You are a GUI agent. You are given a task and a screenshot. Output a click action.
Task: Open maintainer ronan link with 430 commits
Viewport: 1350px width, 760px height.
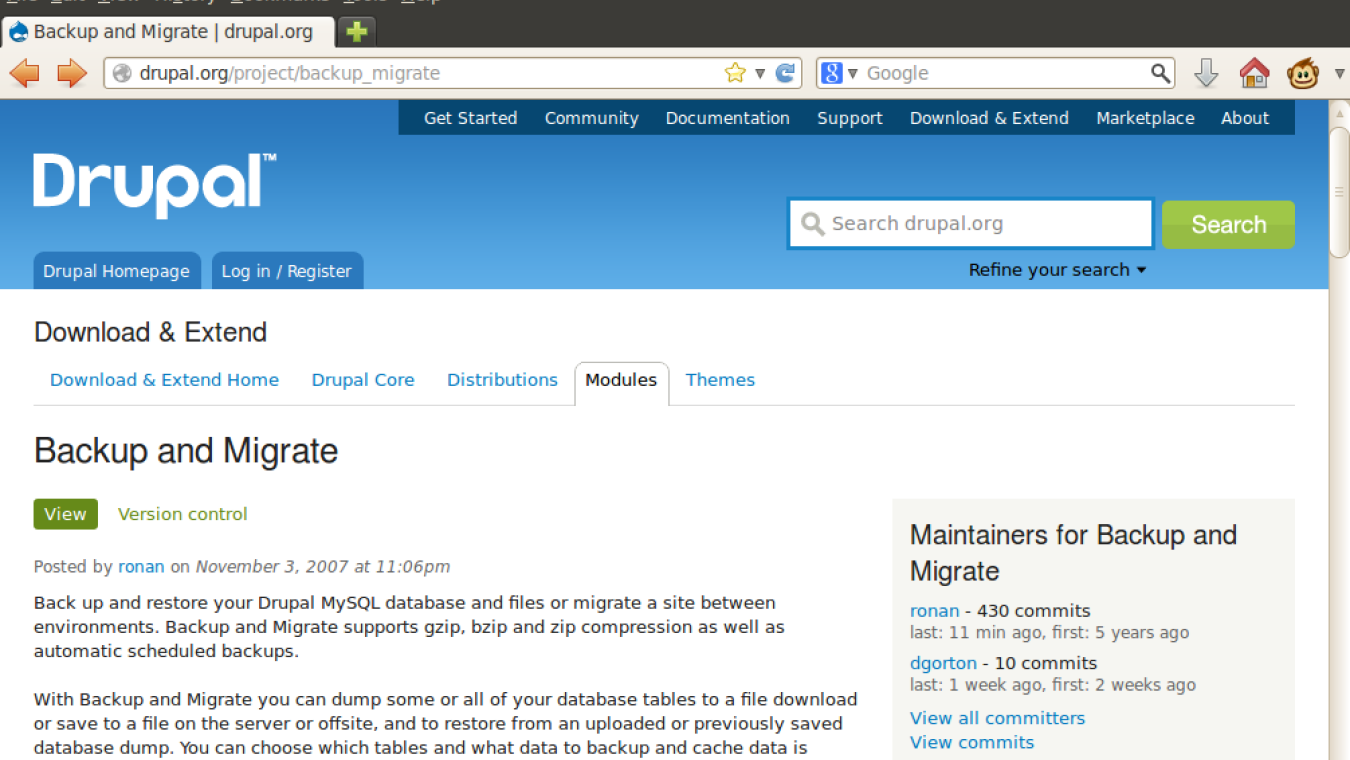(x=934, y=611)
